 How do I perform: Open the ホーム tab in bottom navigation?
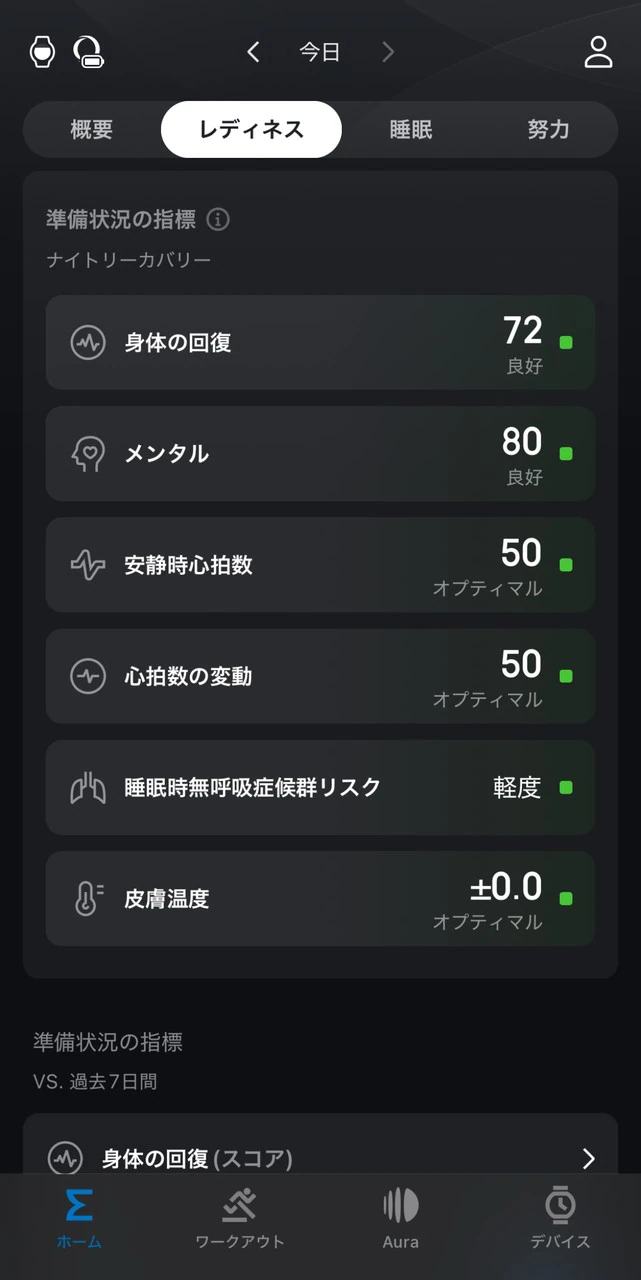coord(79,1219)
